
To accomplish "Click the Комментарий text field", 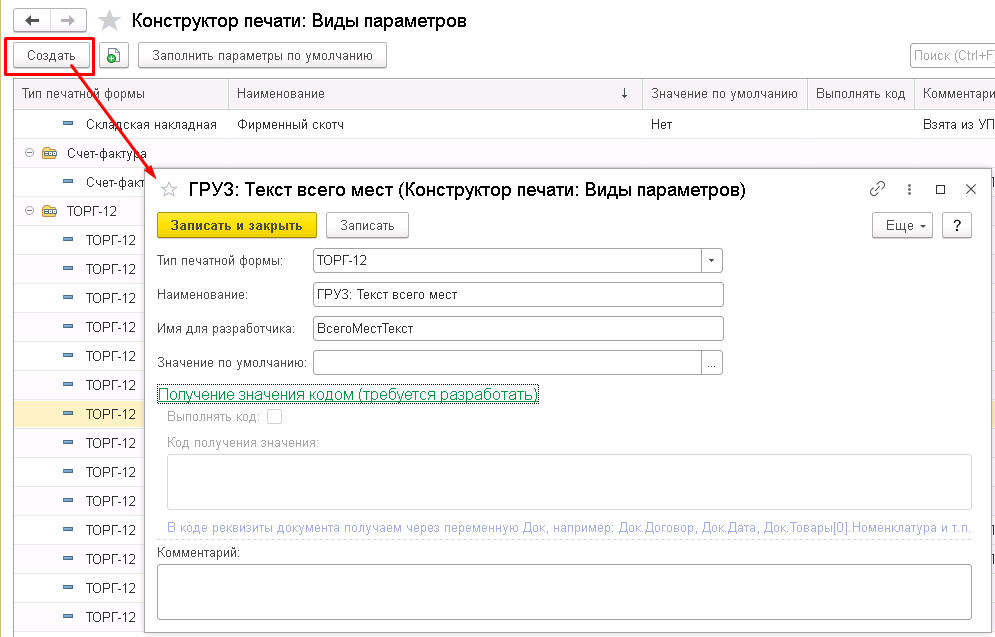I will pyautogui.click(x=564, y=592).
